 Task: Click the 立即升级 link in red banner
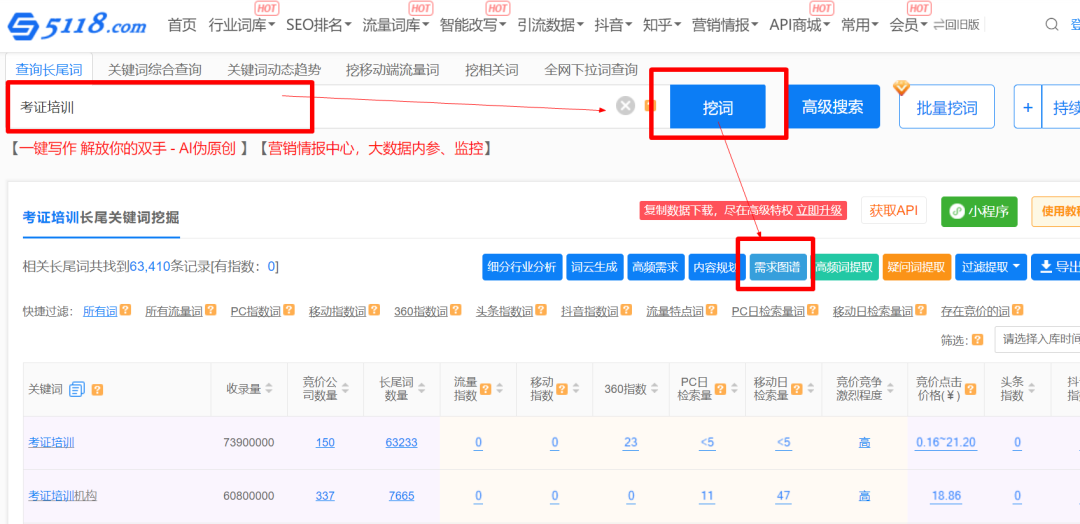point(819,211)
